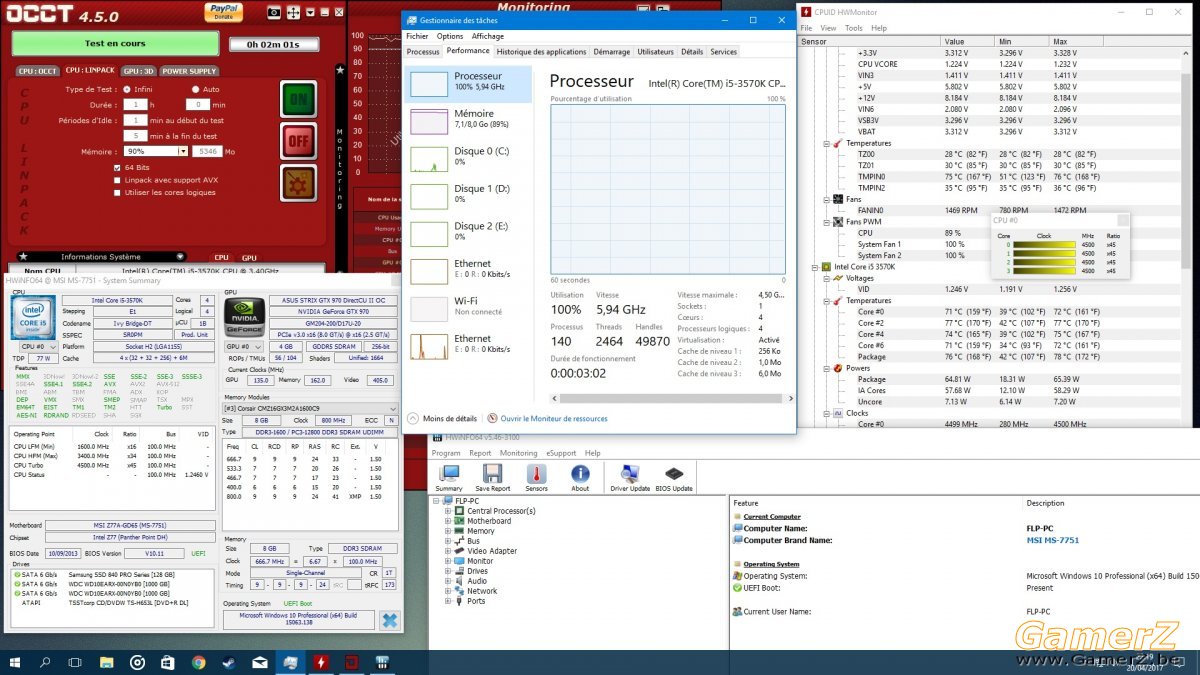Click the Durée minutes input field
1200x675 pixels.
198,104
